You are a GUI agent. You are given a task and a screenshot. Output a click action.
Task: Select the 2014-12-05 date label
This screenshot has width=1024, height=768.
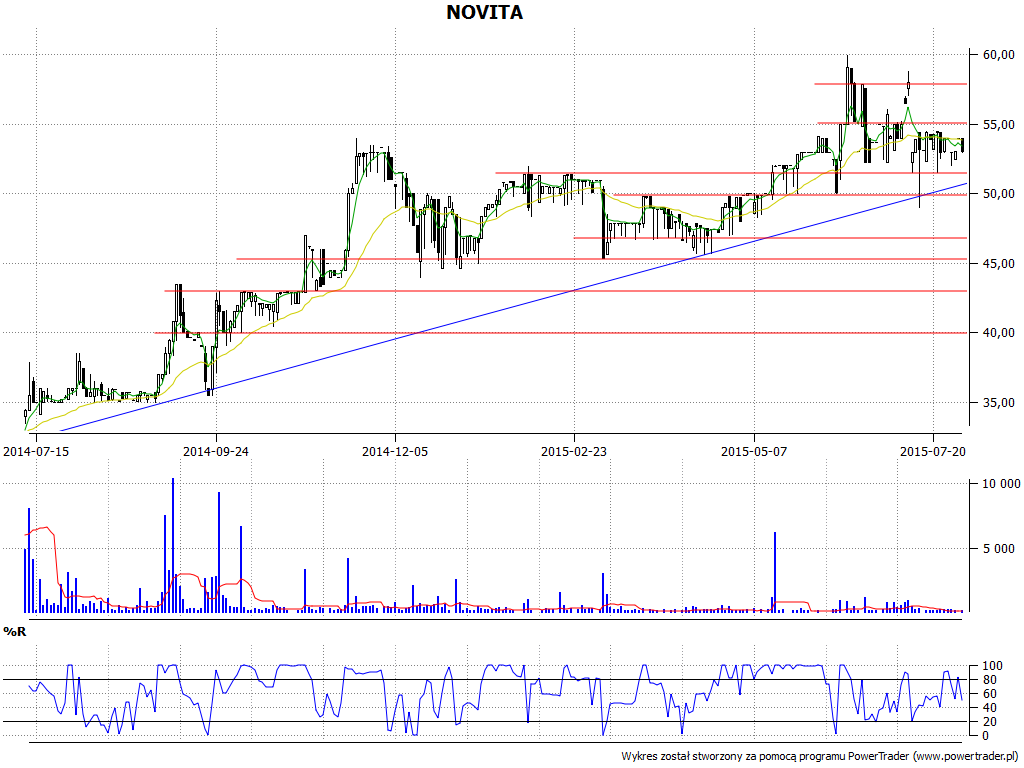[395, 451]
